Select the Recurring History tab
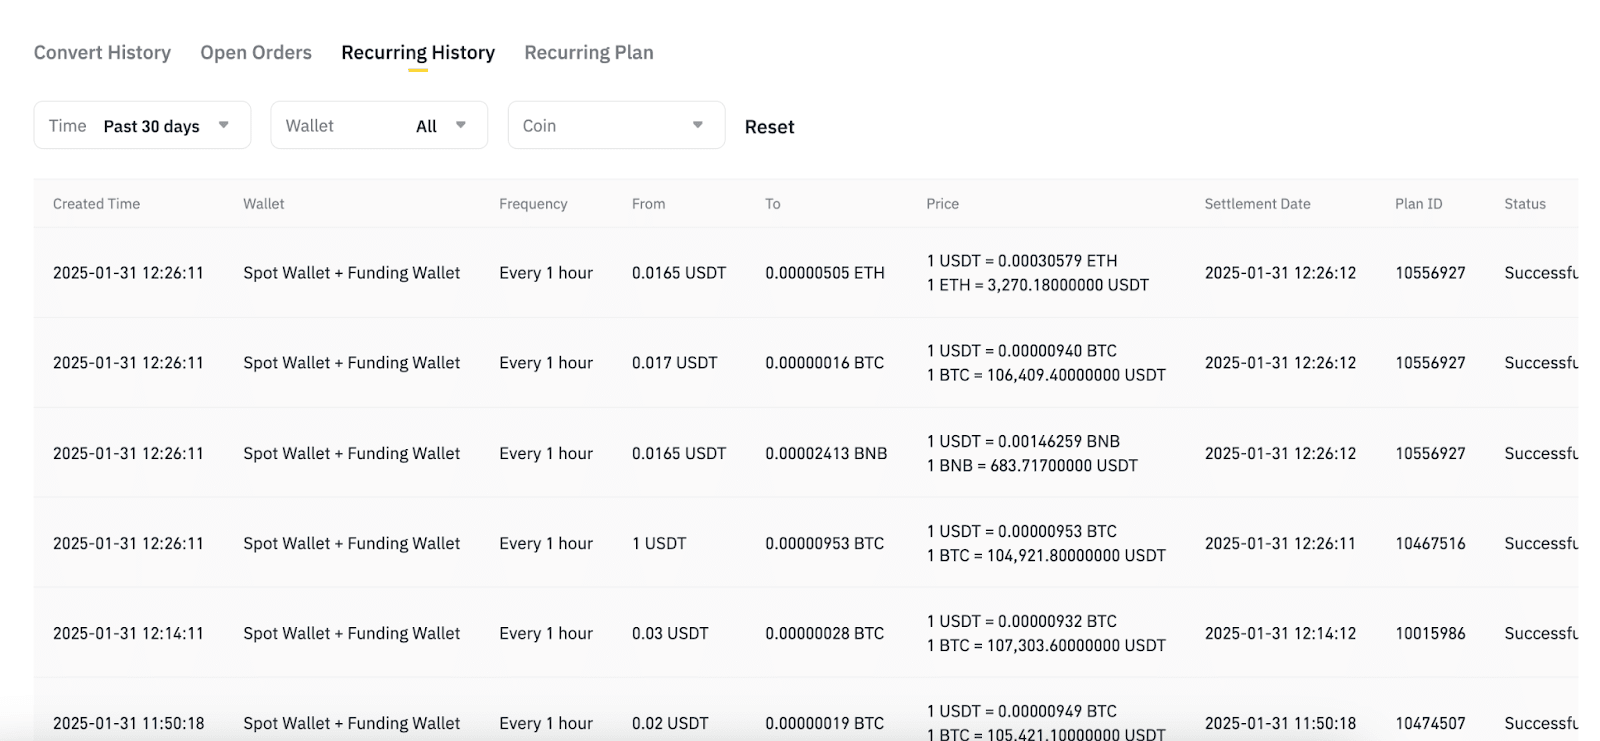 [418, 53]
